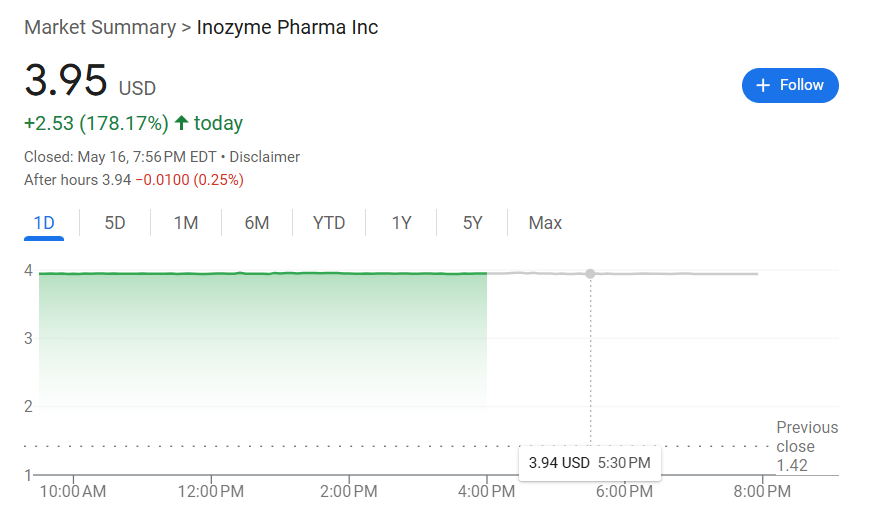Click the 3.94 USD 5:30 PM tooltip

590,463
